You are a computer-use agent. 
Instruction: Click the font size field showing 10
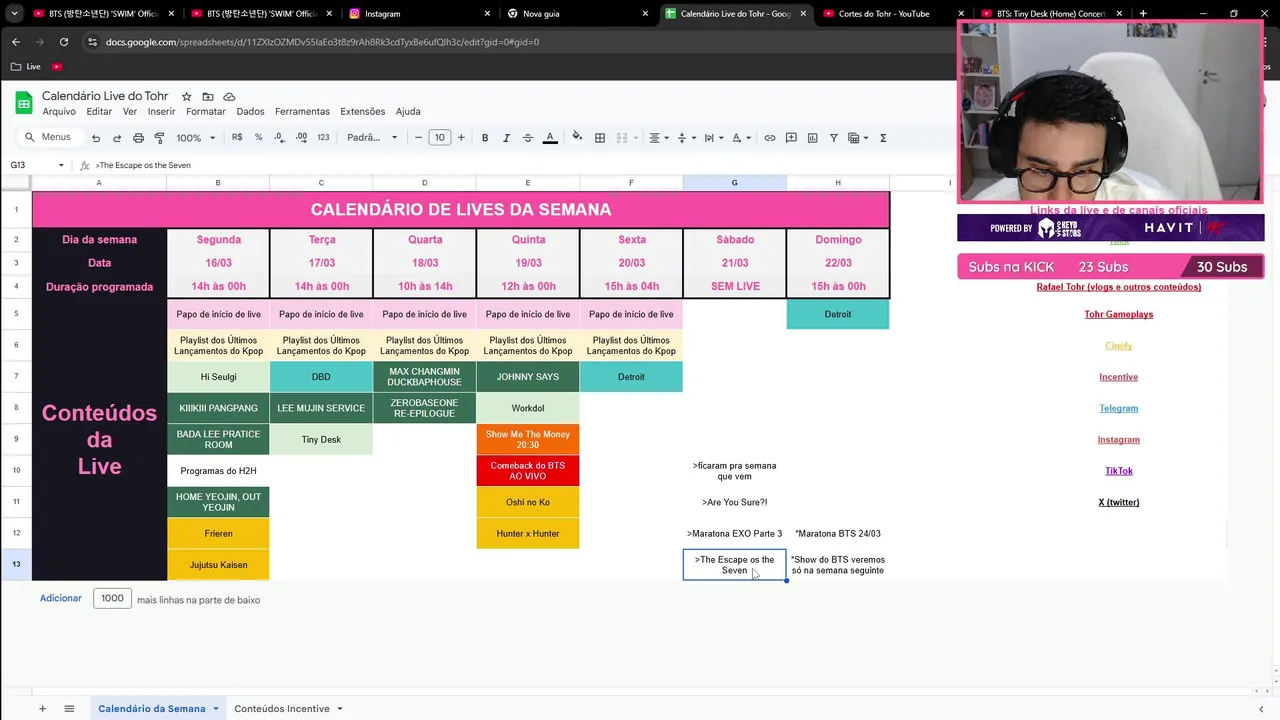pos(440,138)
